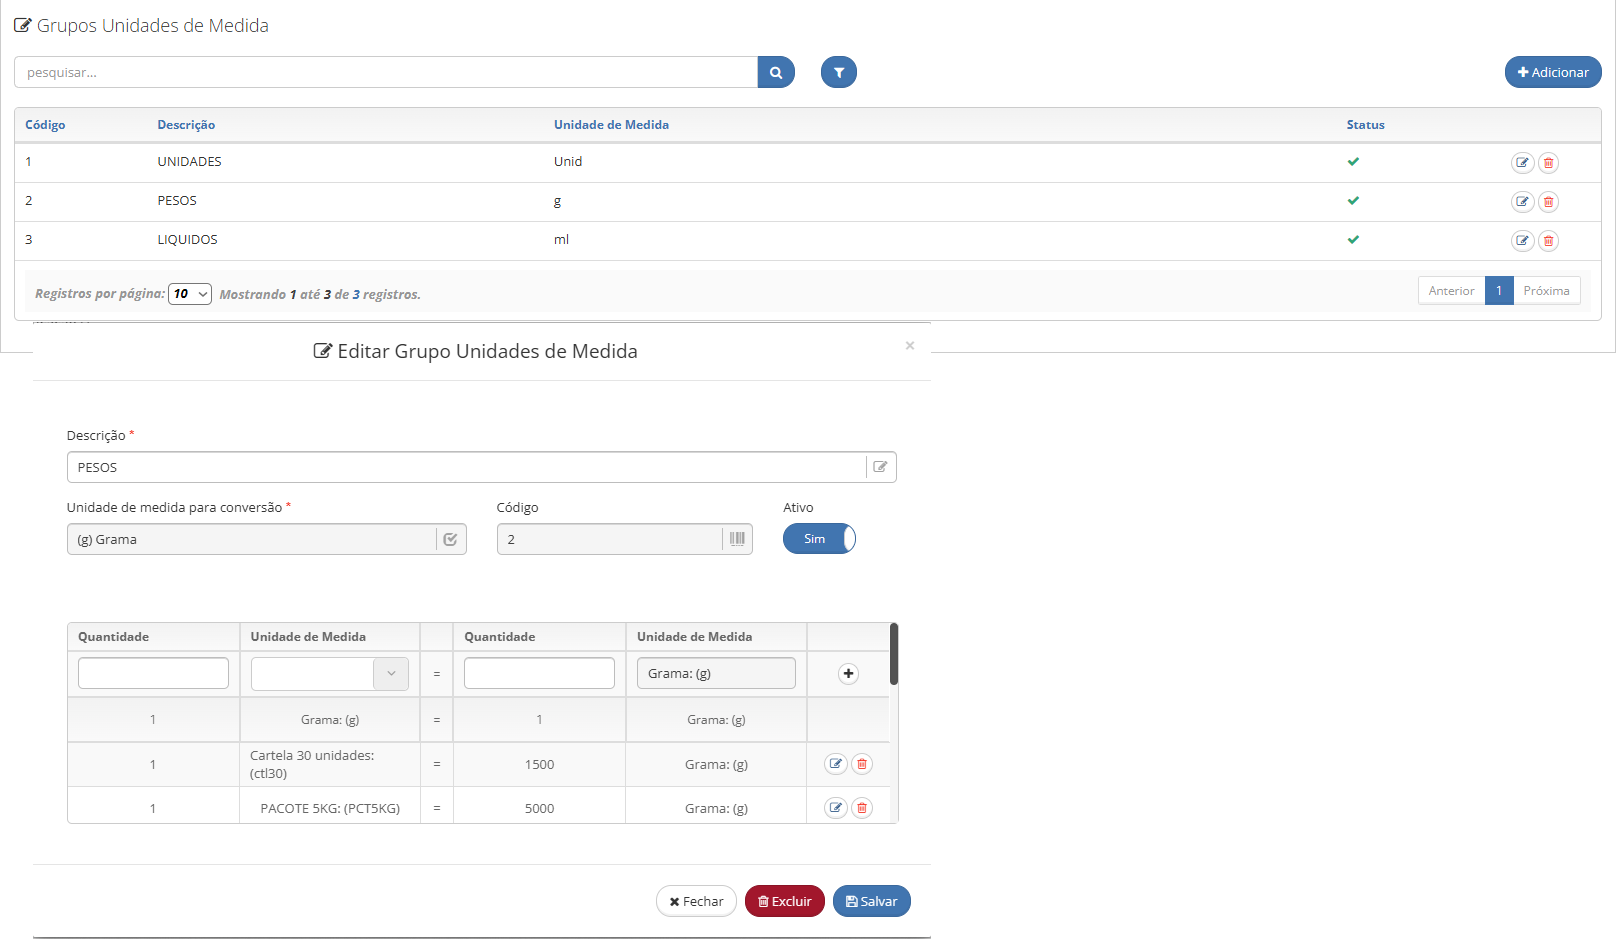The image size is (1623, 944).
Task: Save with the Salvar button
Action: [872, 901]
